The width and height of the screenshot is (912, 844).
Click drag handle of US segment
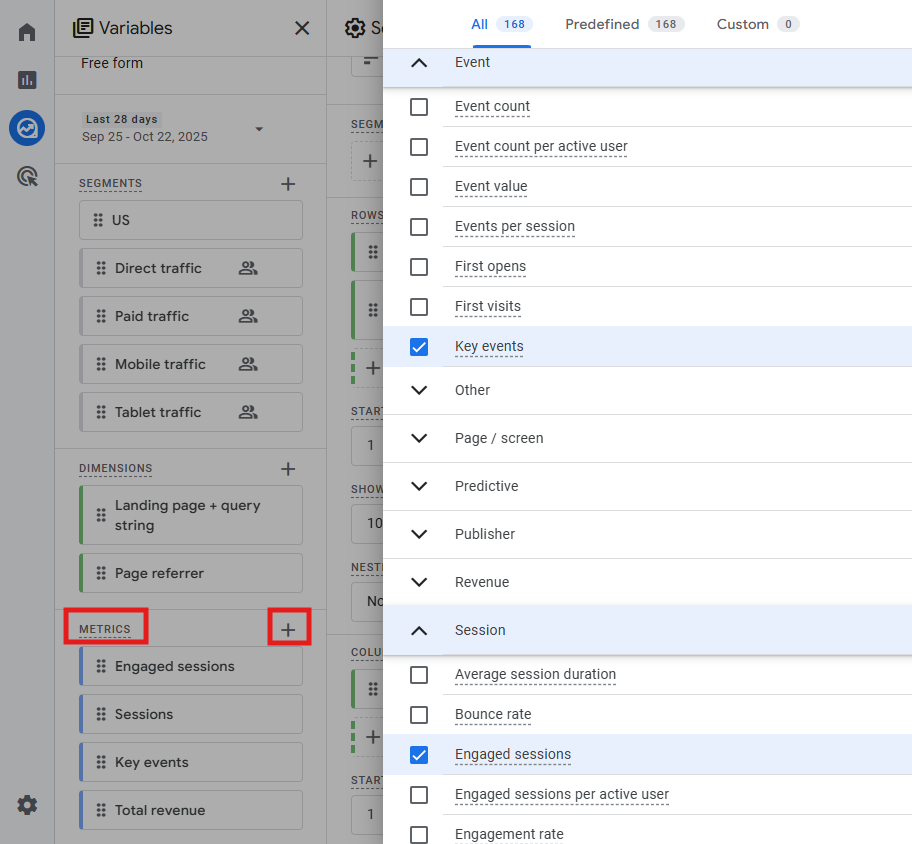pos(98,220)
